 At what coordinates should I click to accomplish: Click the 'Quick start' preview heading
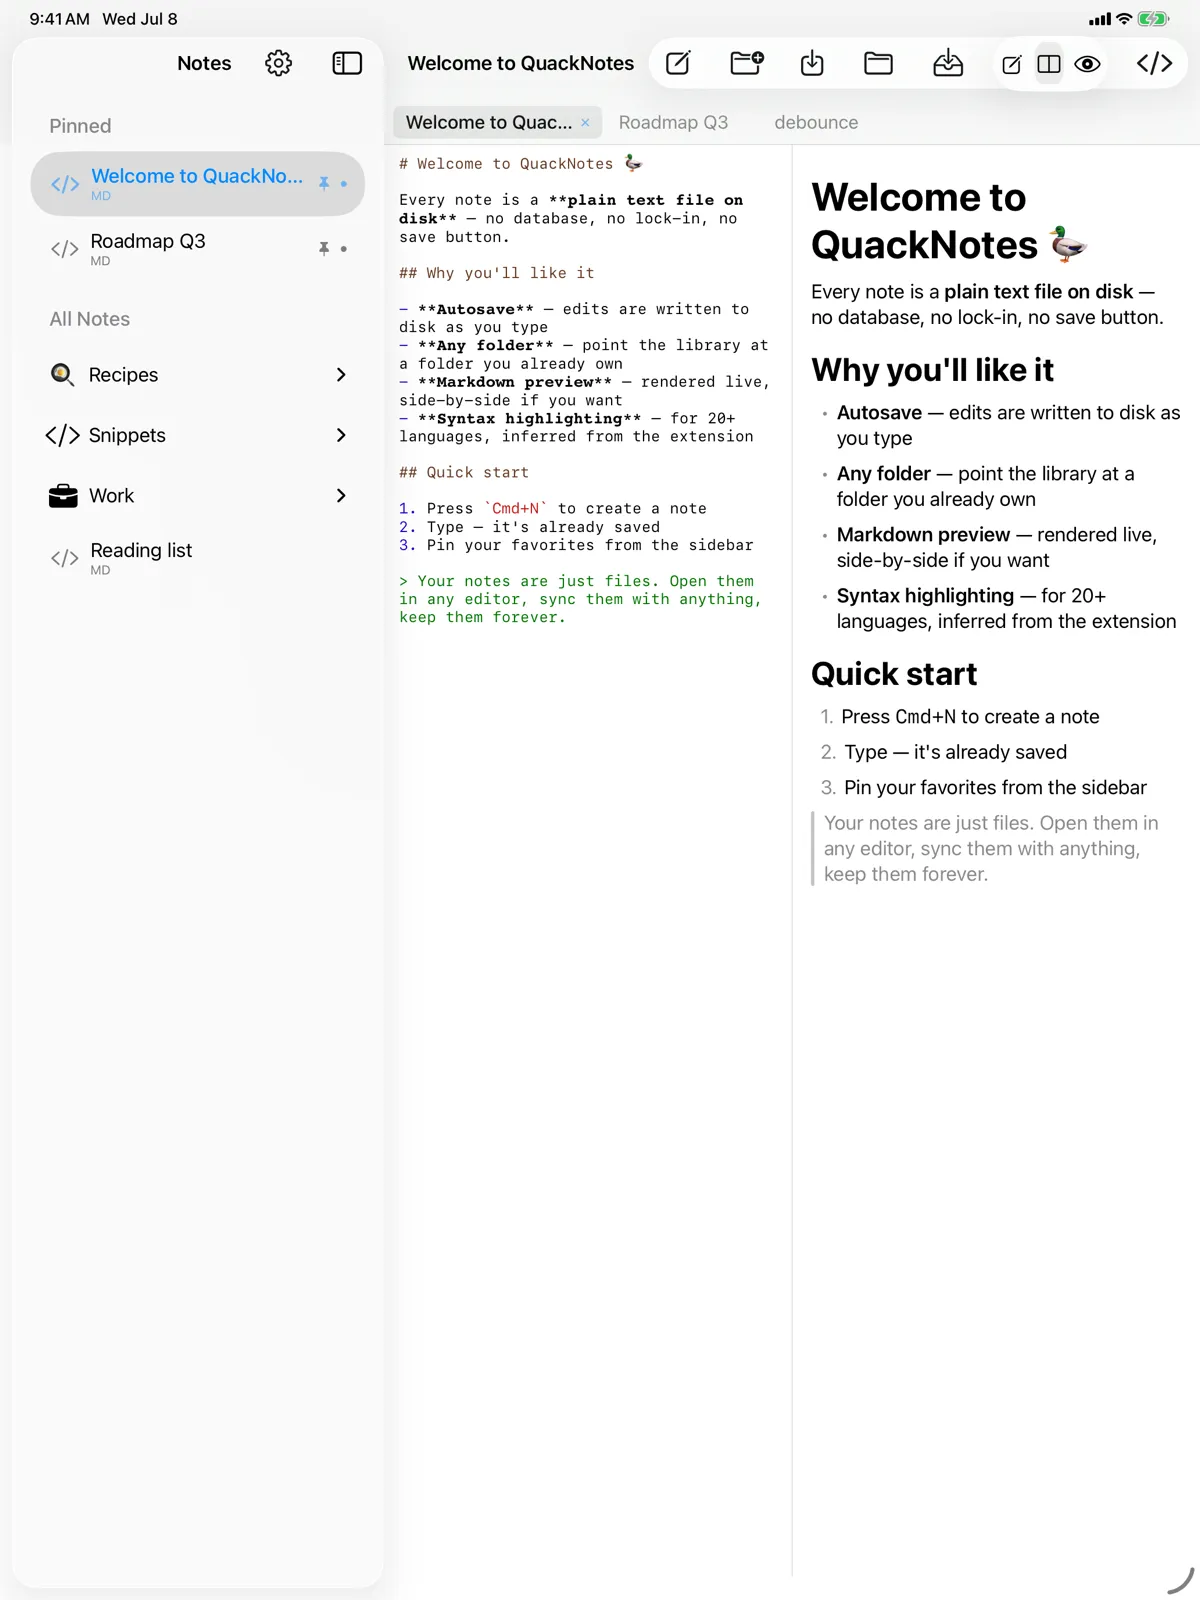(894, 674)
